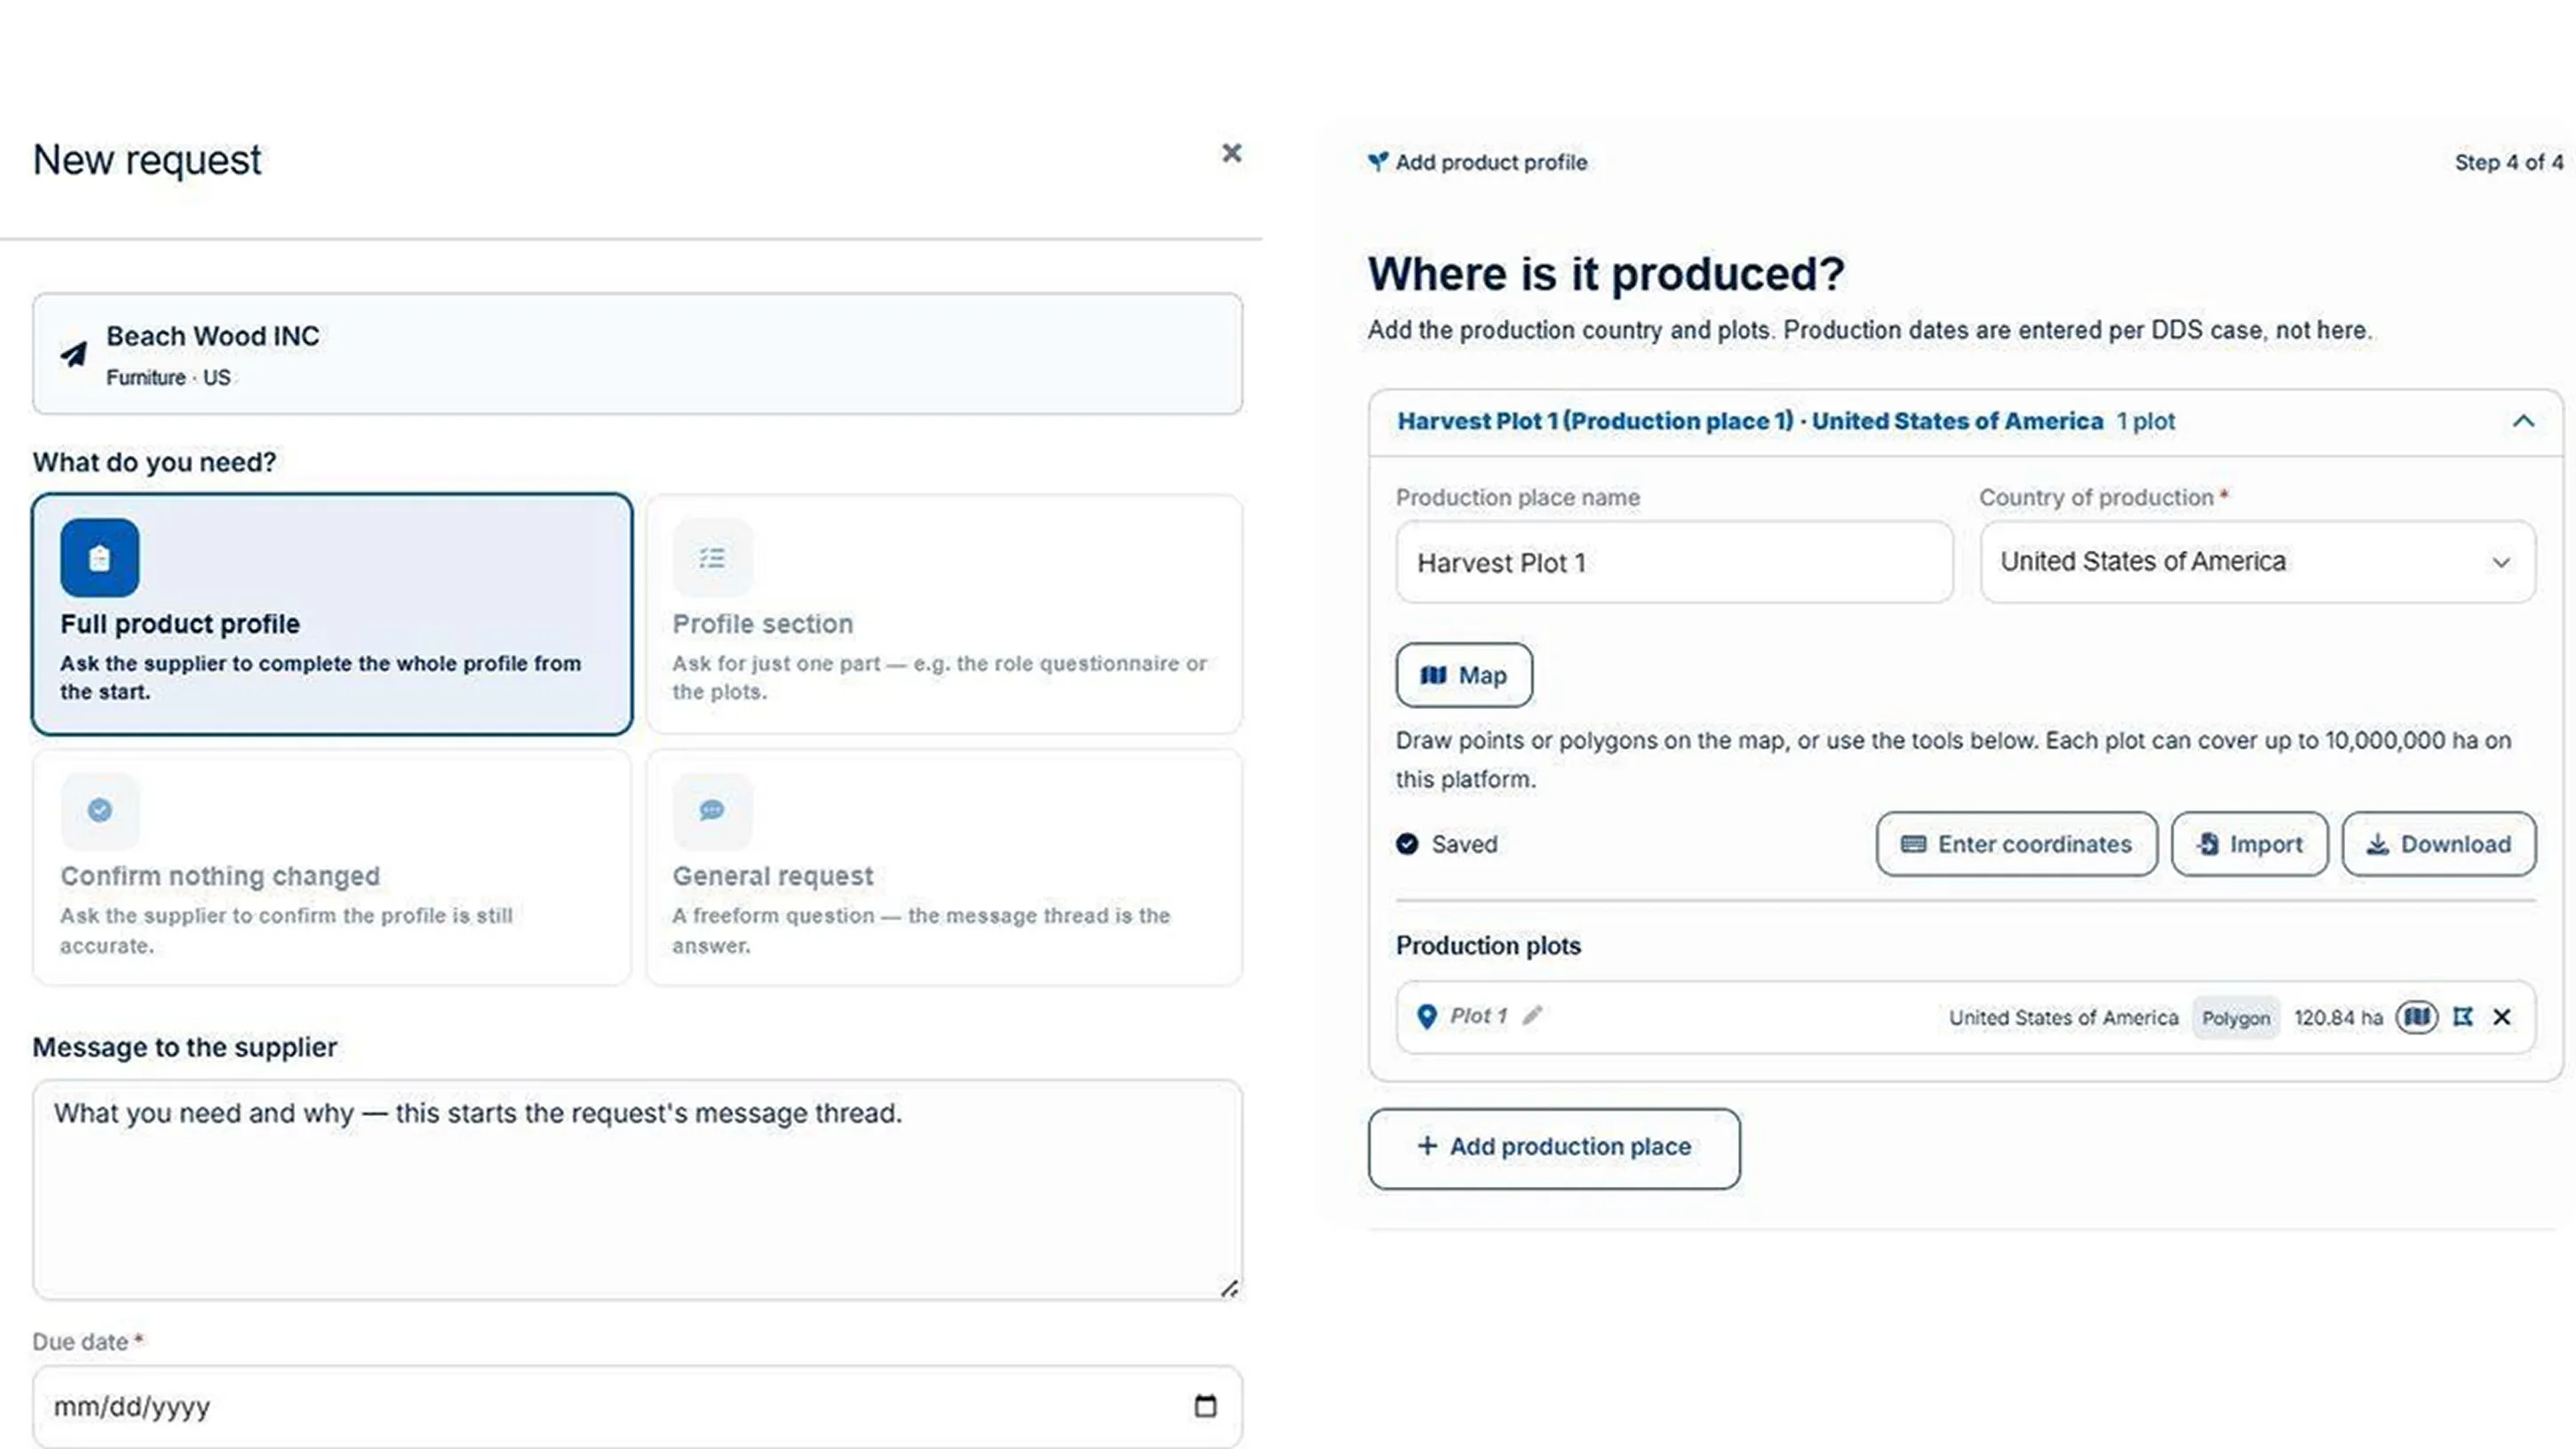Click the Plot 1 name text
This screenshot has height=1449, width=2576.
click(x=1478, y=1016)
